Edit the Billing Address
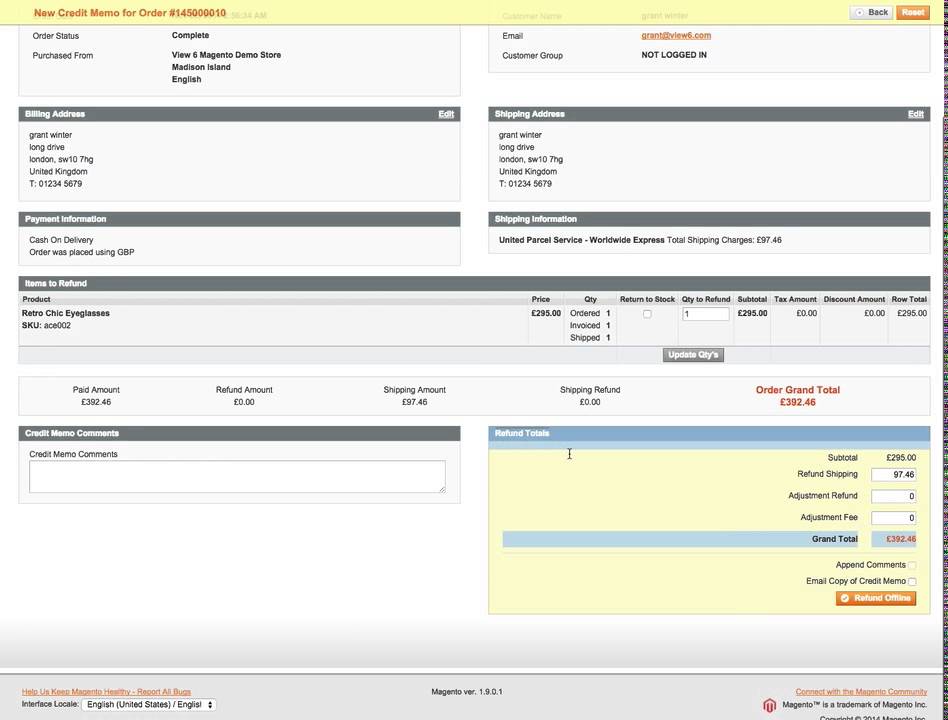The image size is (948, 720). (x=446, y=114)
